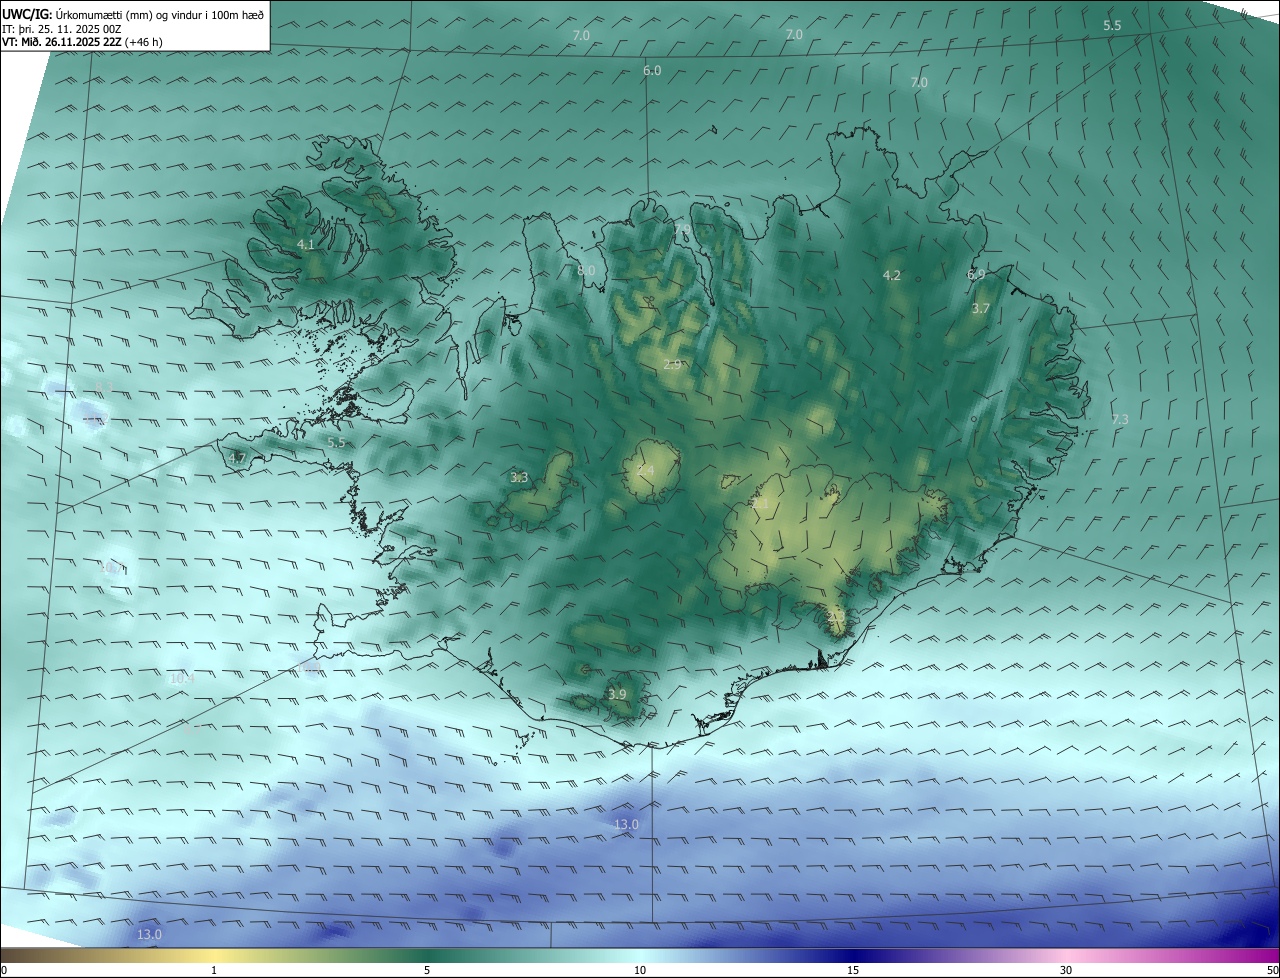The height and width of the screenshot is (978, 1280).
Task: Click the 4.2 value label in northeast Iceland
Action: (892, 275)
